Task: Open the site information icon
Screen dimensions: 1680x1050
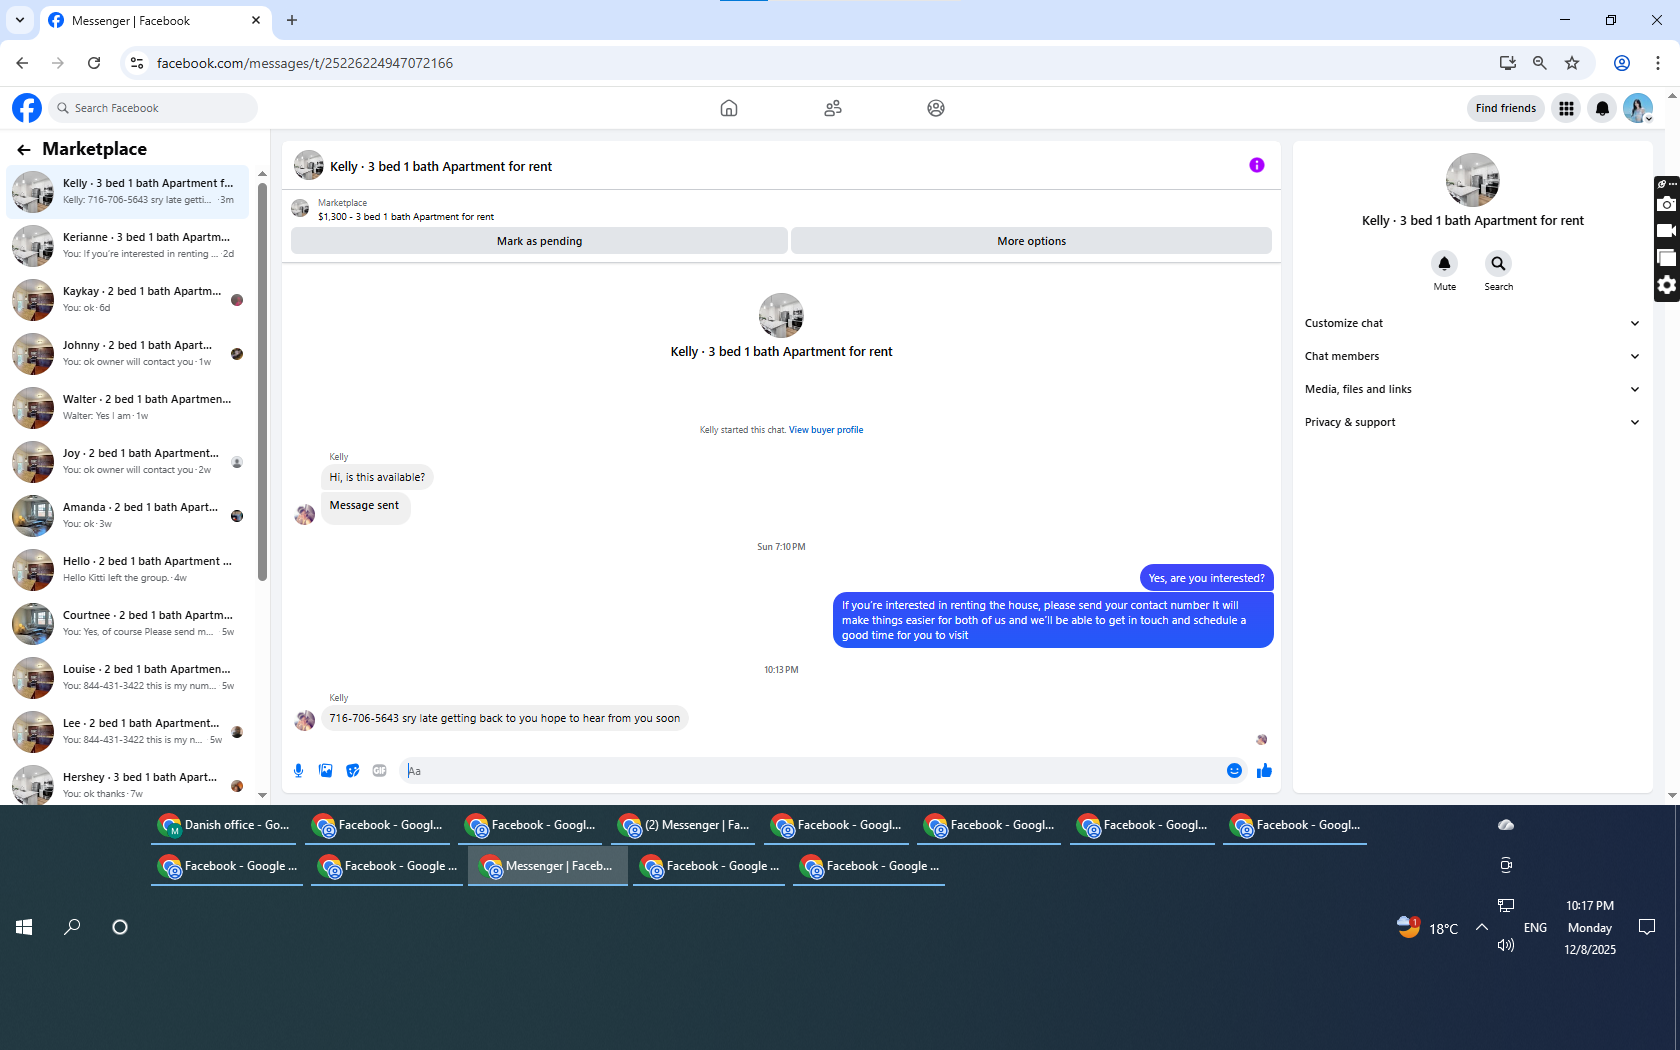Action: [137, 63]
